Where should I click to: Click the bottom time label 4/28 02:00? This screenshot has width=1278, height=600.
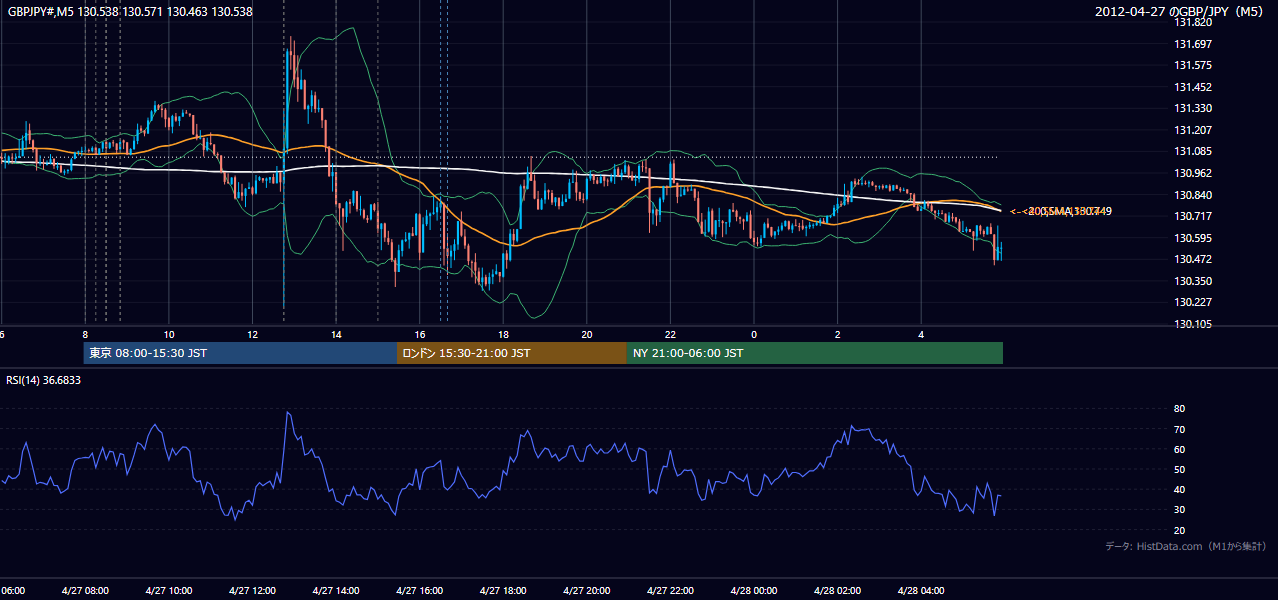(x=837, y=591)
